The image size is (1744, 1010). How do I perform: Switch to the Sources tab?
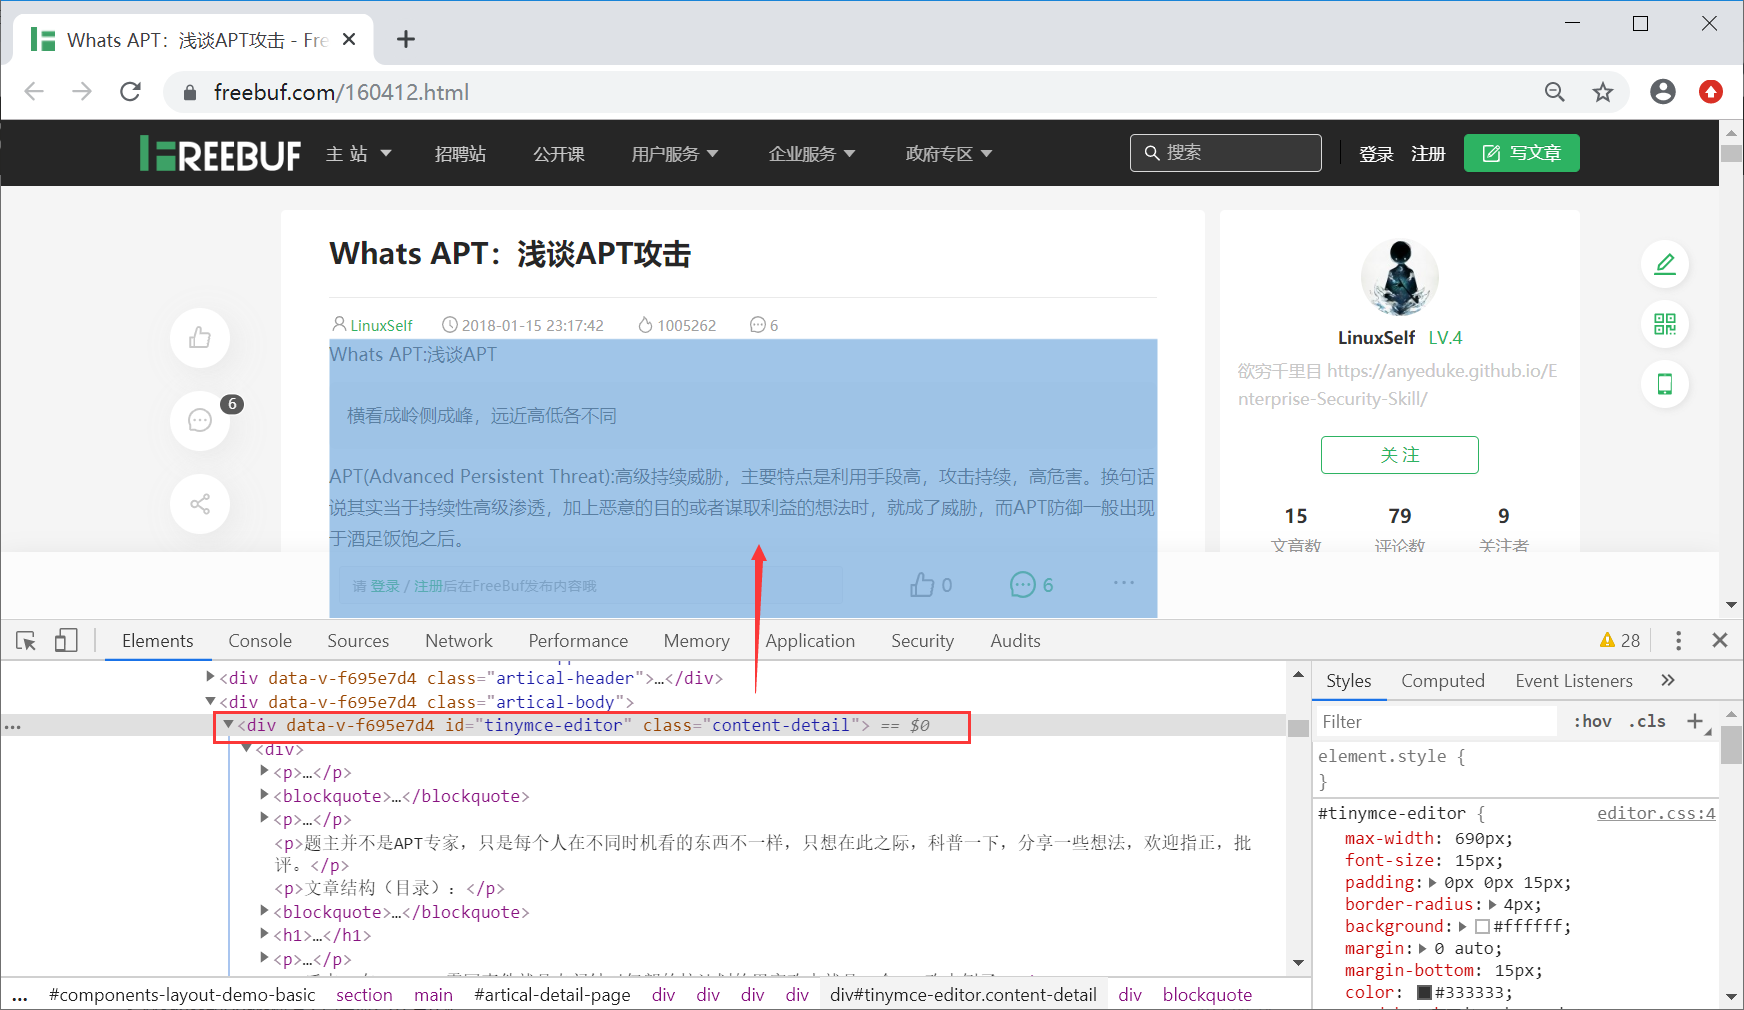click(358, 641)
